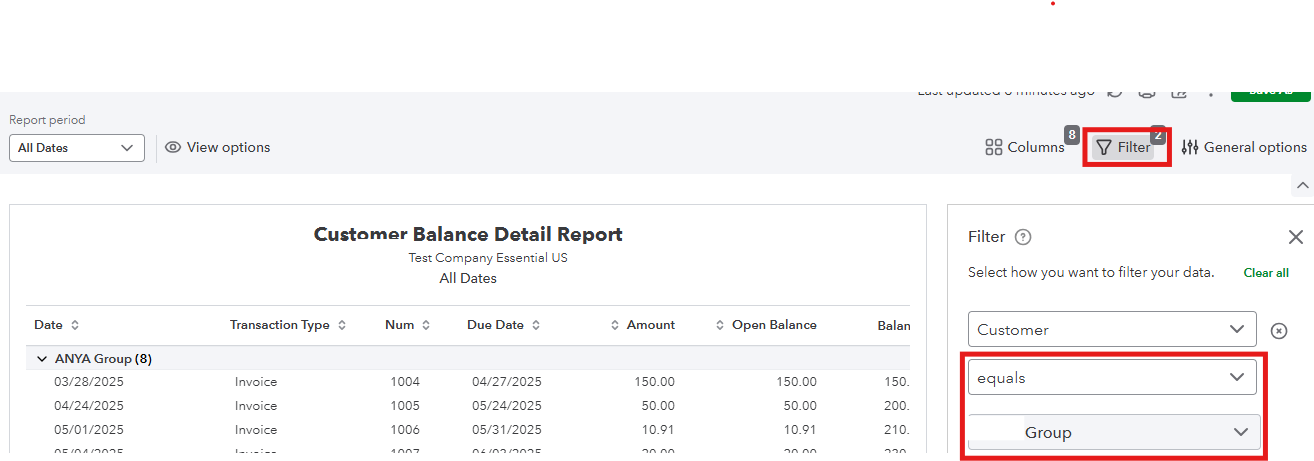Screen dimensions: 1314x461
Task: Remove the Customer filter with circled X
Action: pyautogui.click(x=1279, y=330)
